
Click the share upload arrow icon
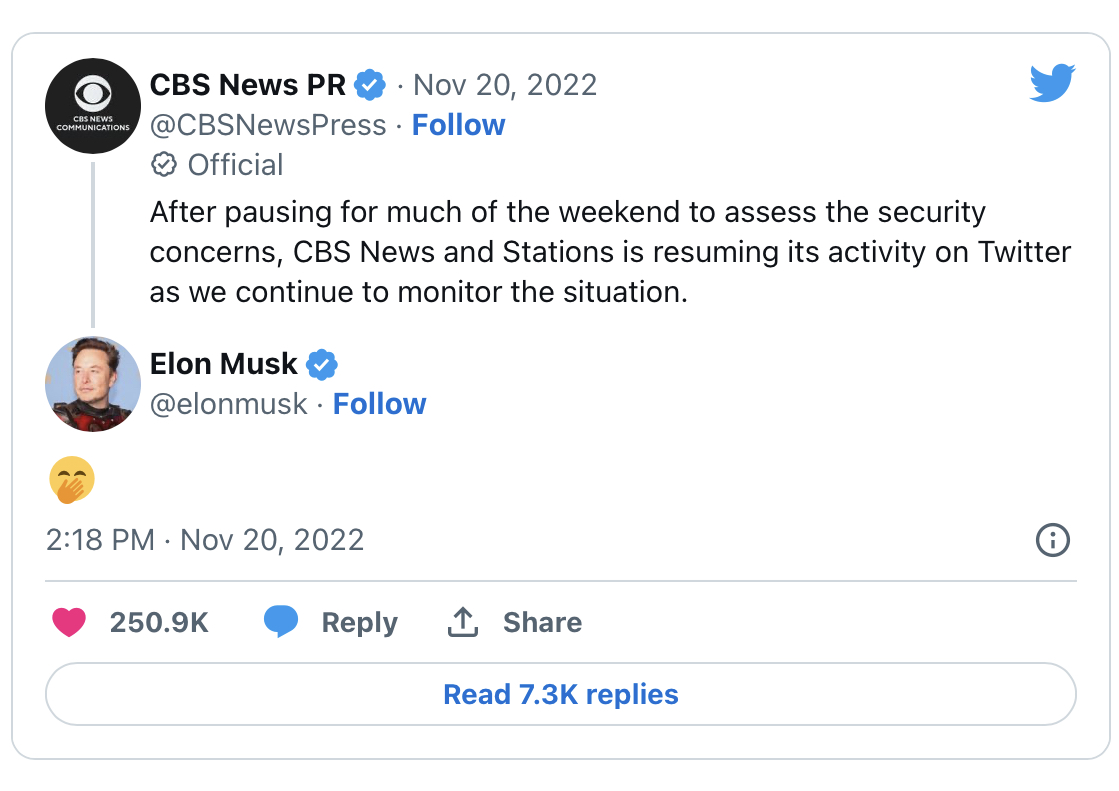point(462,622)
